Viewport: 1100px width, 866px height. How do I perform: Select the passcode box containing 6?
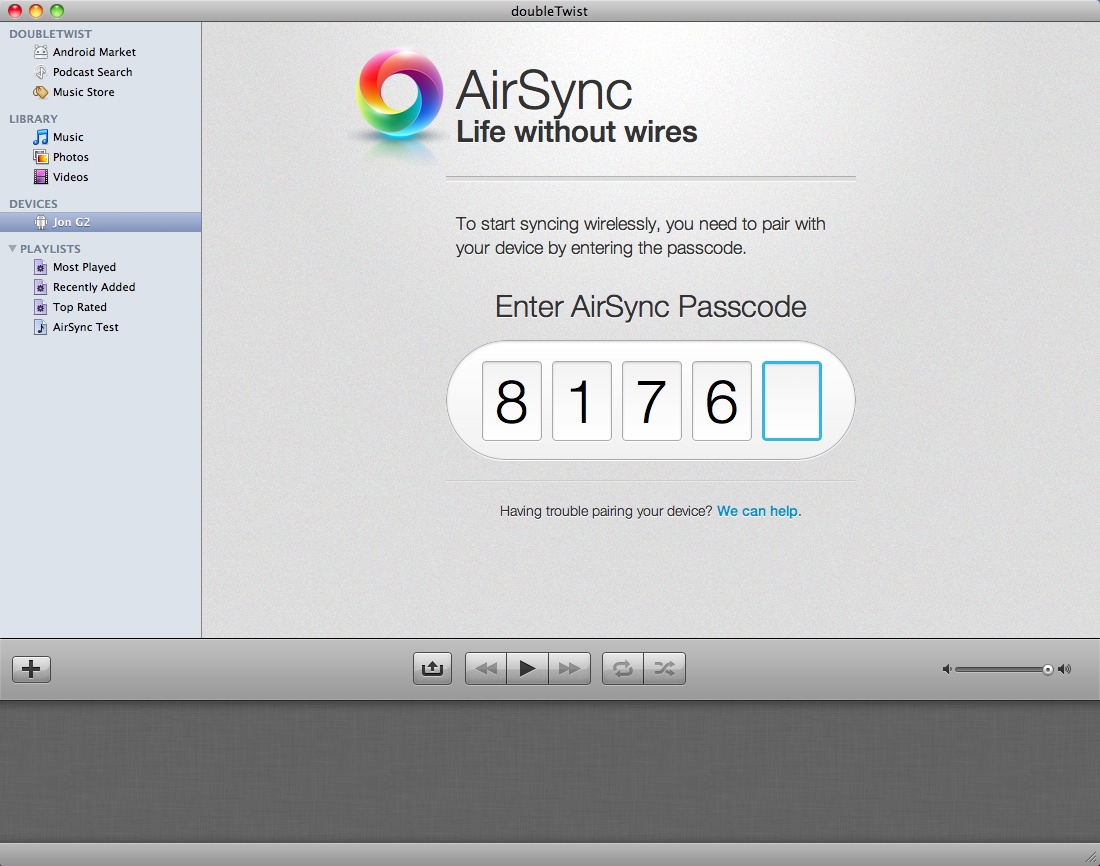(x=721, y=401)
